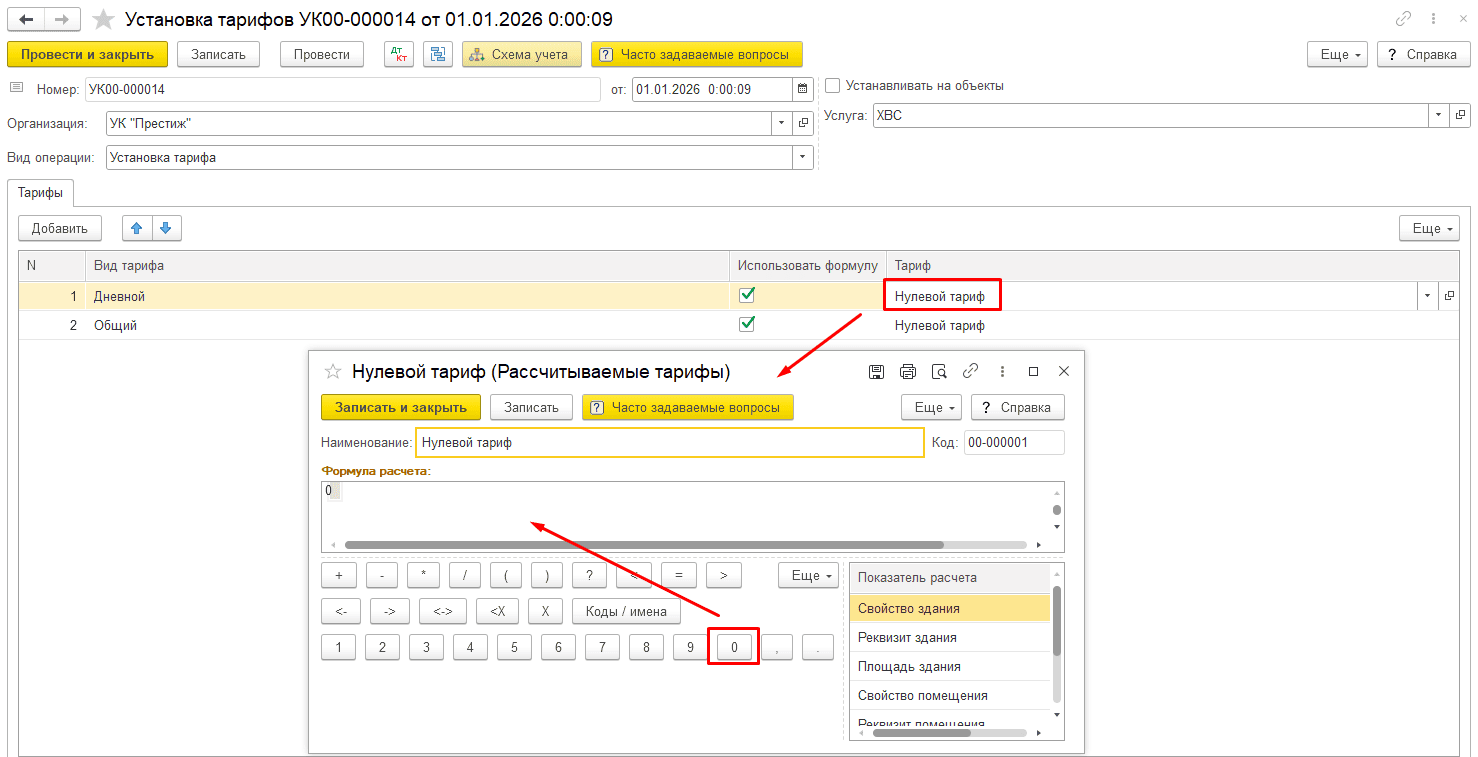
Task: Open the Еще menu in dialog header
Action: point(931,407)
